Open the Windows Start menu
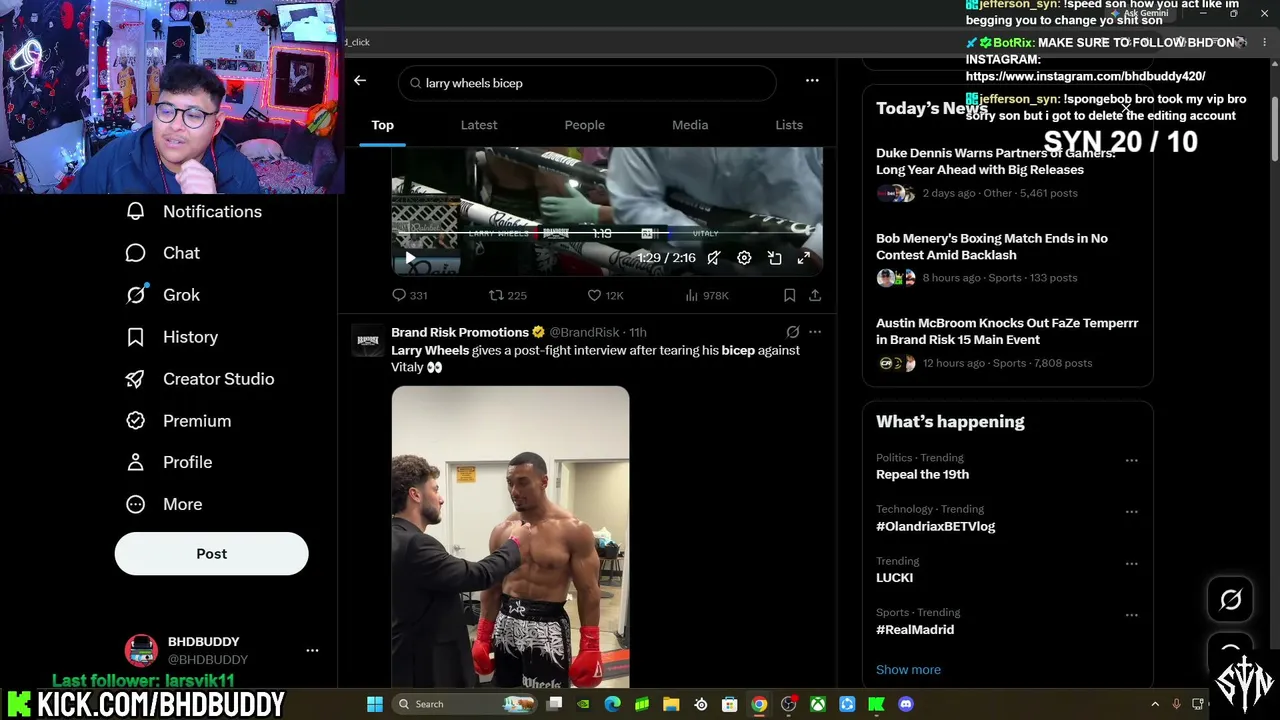 (374, 704)
